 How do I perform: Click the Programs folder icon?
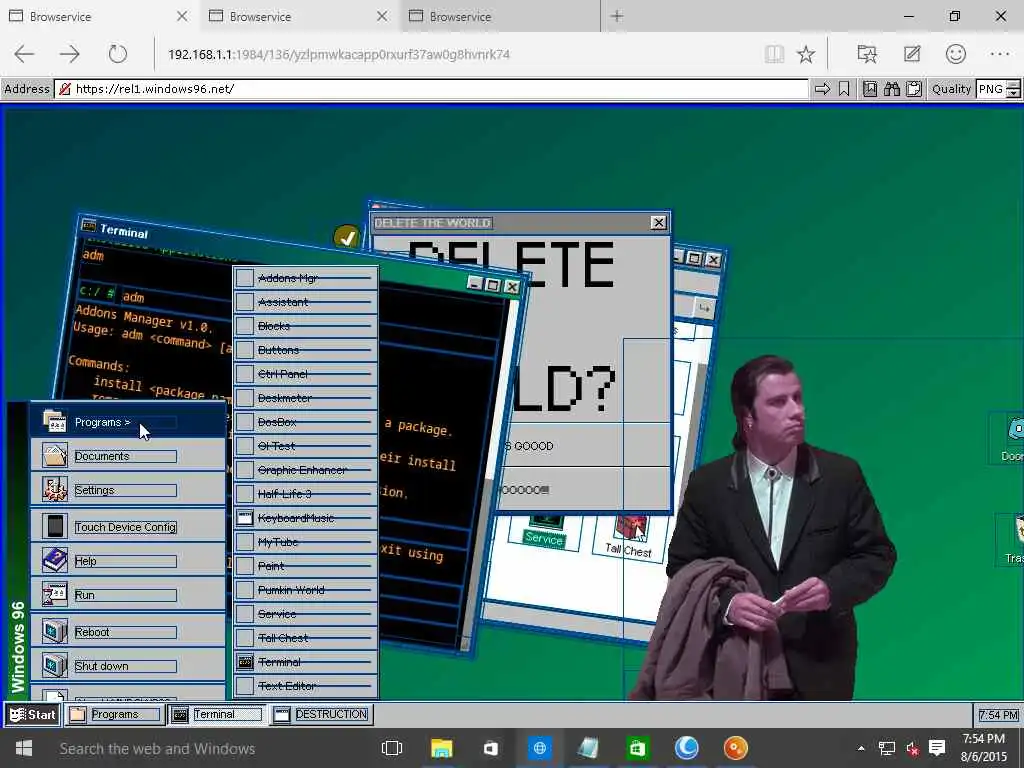(54, 422)
